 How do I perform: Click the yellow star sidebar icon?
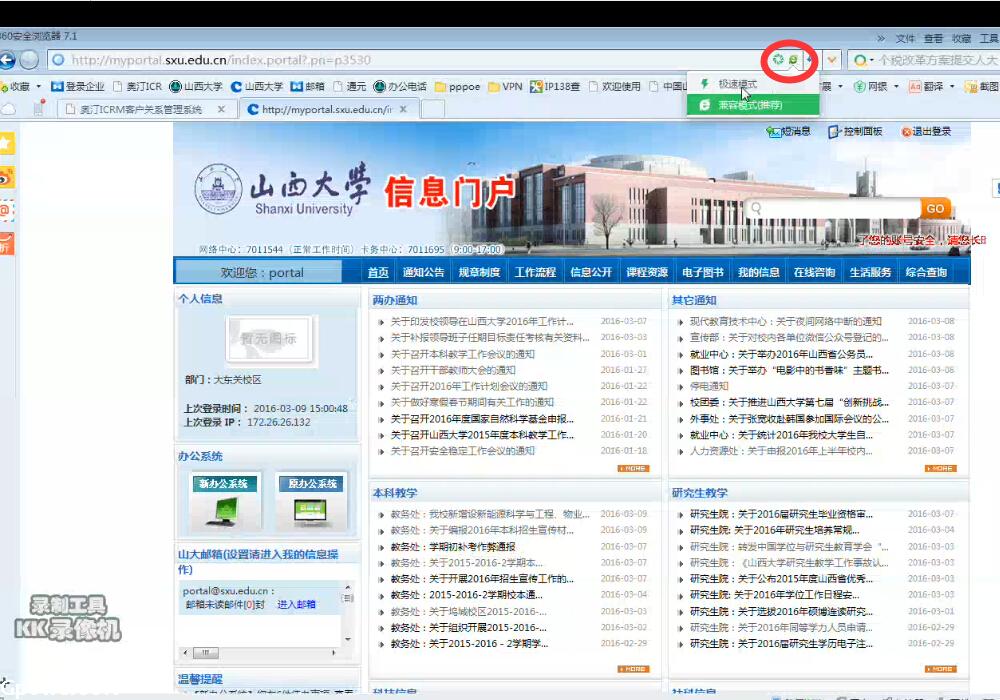[7, 143]
